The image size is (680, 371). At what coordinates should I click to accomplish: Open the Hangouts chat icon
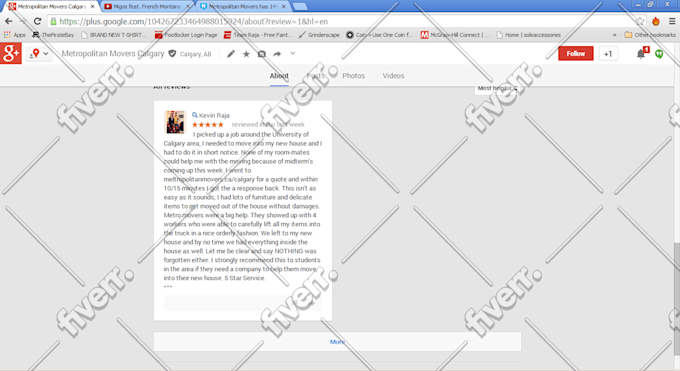click(659, 54)
